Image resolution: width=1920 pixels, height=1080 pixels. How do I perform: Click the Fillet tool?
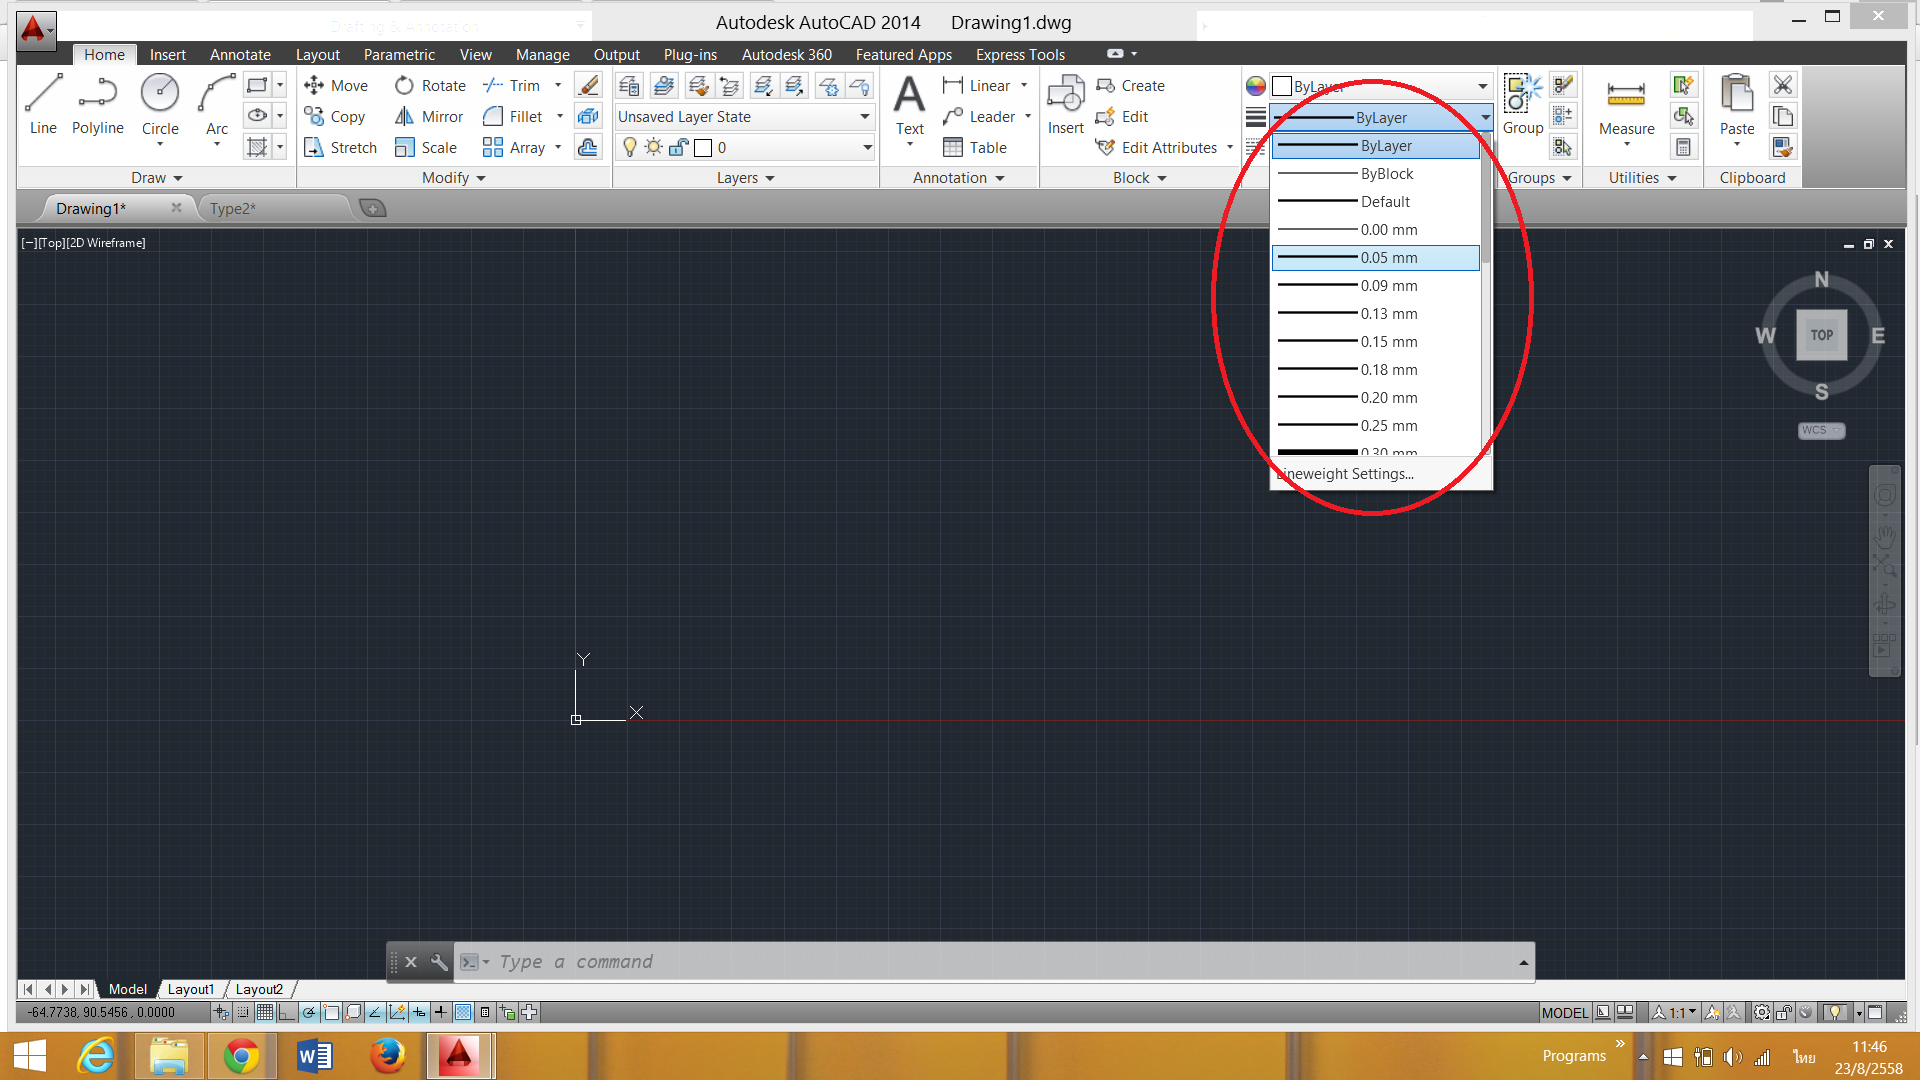click(513, 117)
